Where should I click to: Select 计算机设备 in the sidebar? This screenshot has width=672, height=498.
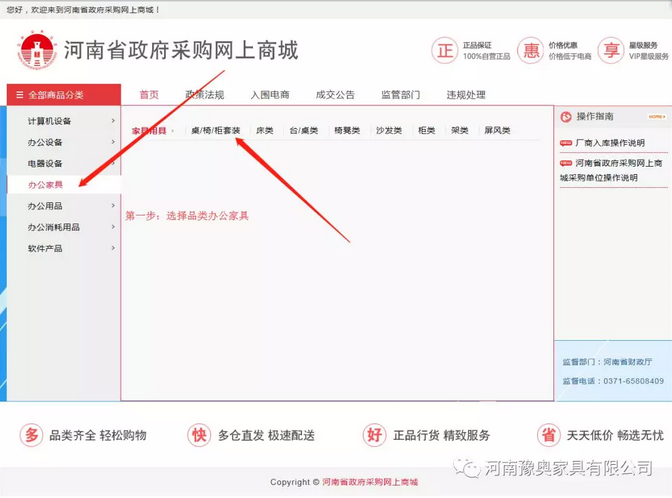click(49, 121)
